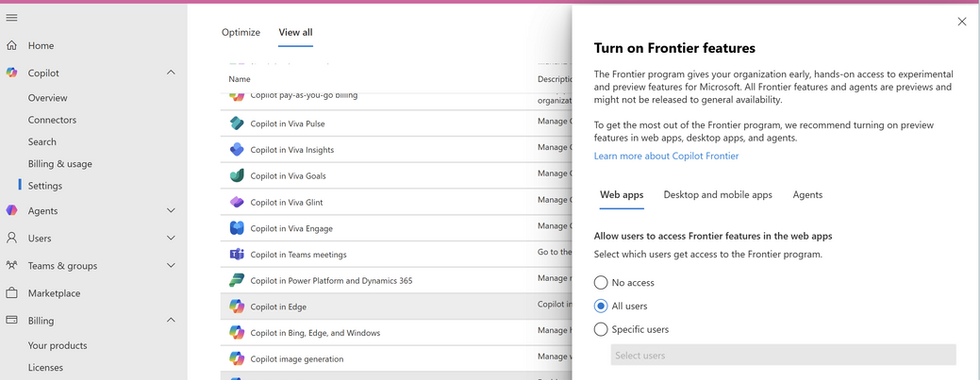Screen dimensions: 980x380
Task: Open the hamburger navigation menu icon
Action: click(x=11, y=18)
